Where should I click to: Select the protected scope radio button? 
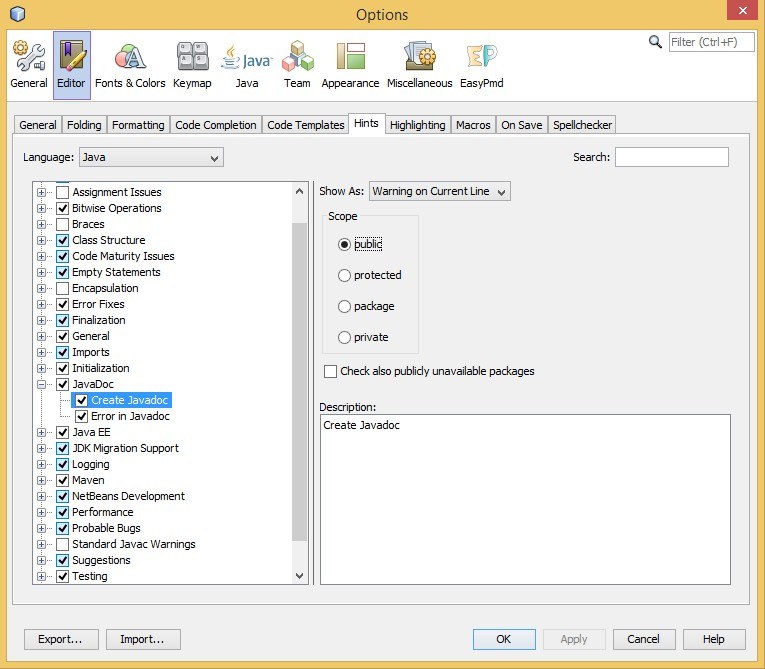click(x=345, y=275)
